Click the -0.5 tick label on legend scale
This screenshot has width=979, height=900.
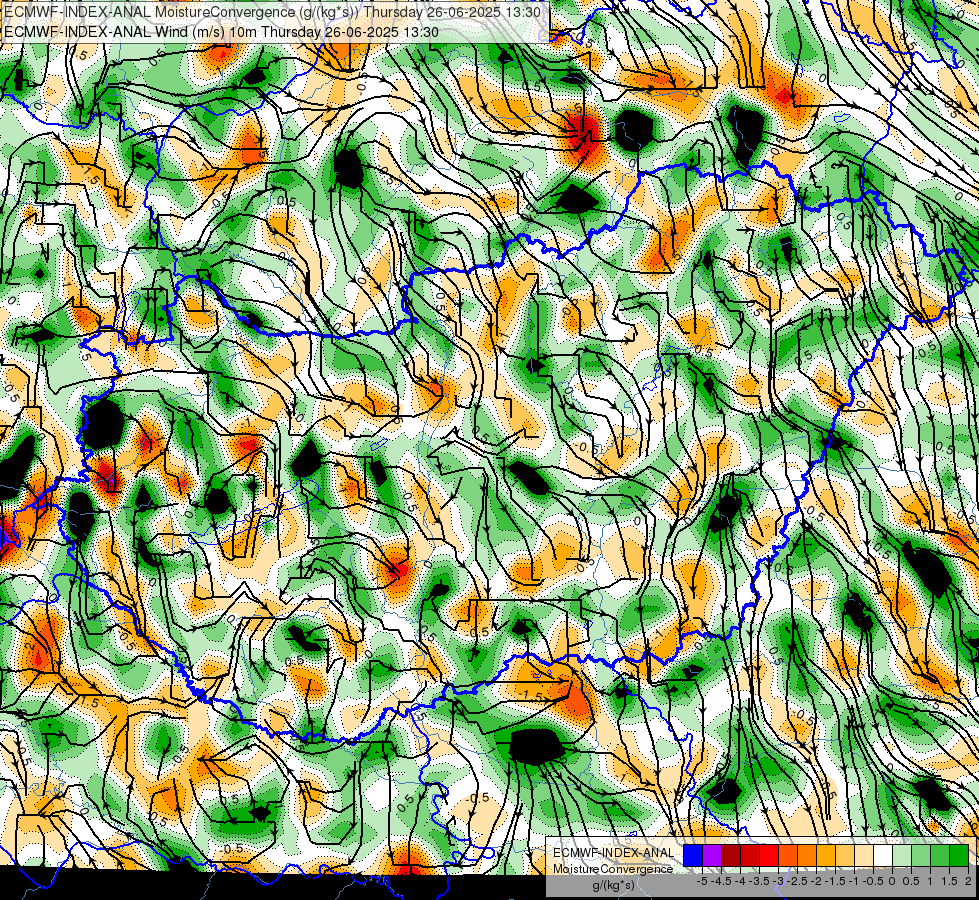[x=873, y=881]
